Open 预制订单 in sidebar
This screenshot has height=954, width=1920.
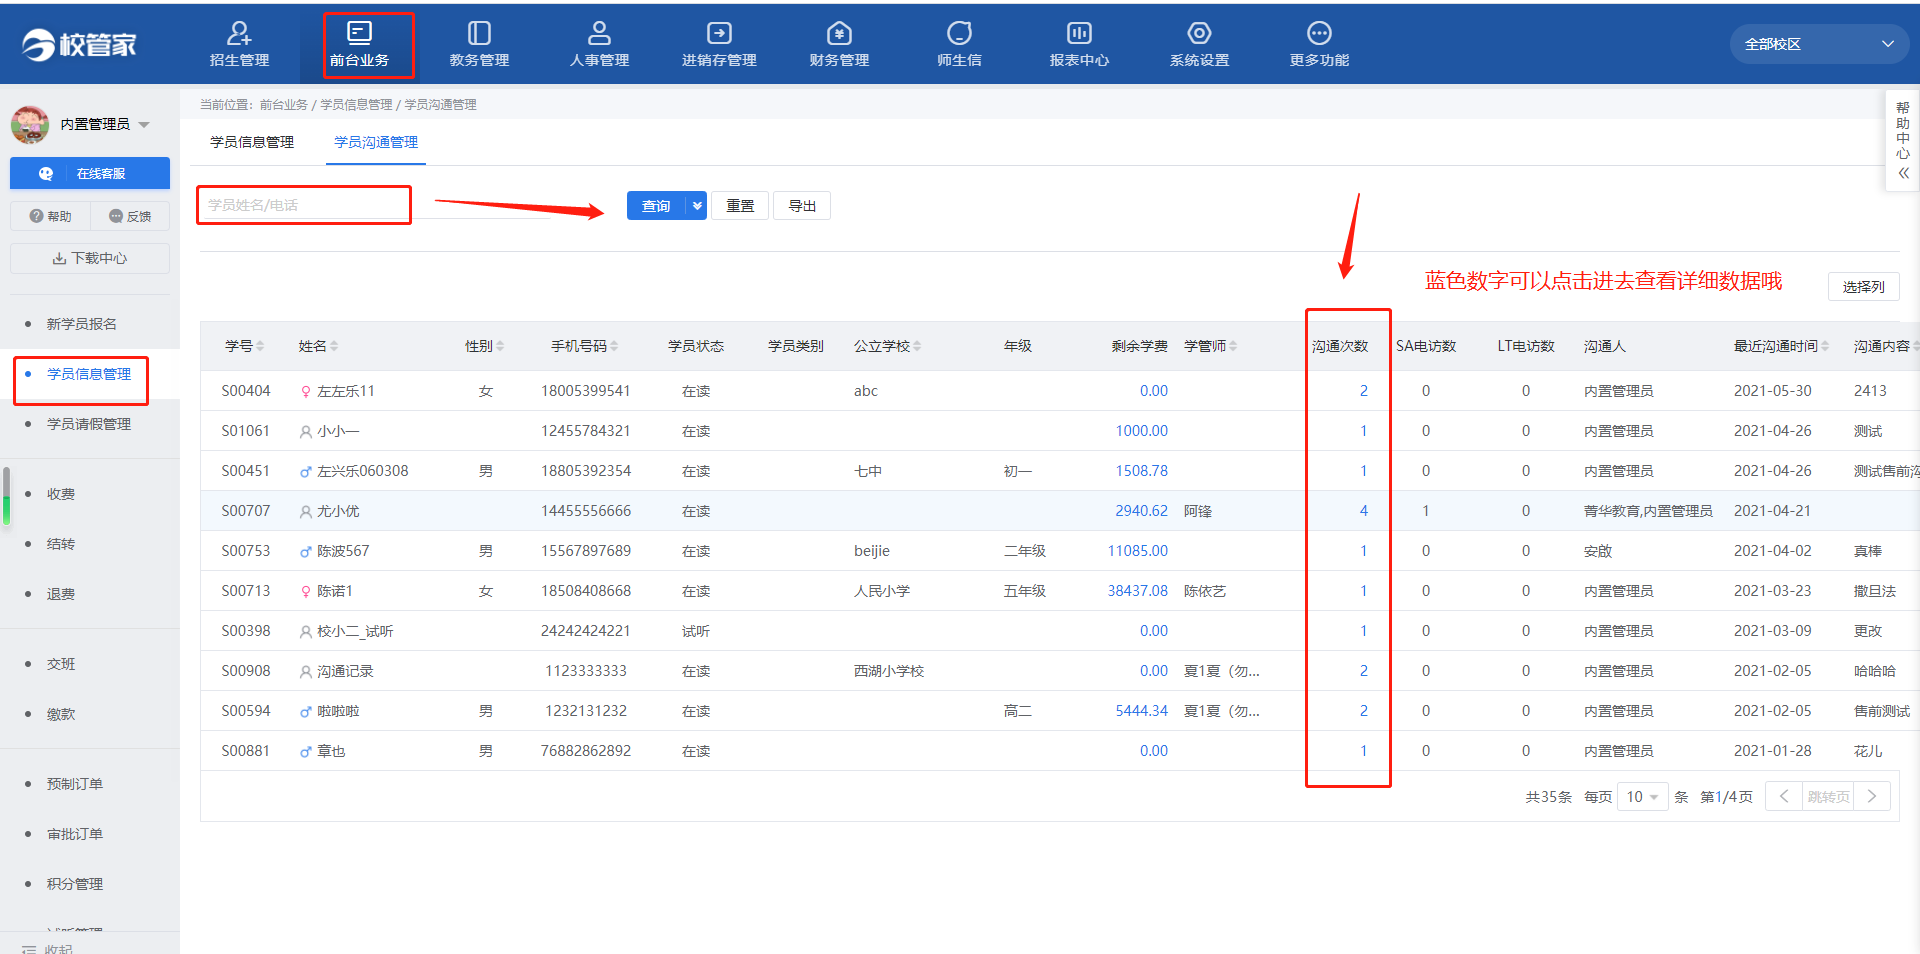pyautogui.click(x=75, y=784)
